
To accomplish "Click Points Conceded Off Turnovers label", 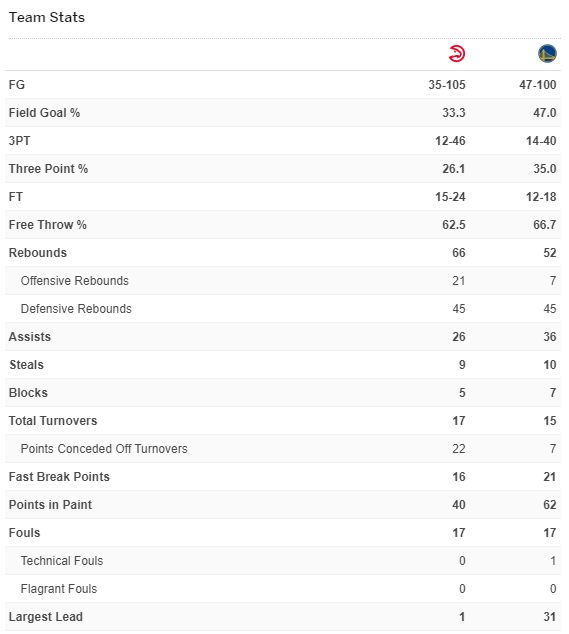I will point(104,449).
